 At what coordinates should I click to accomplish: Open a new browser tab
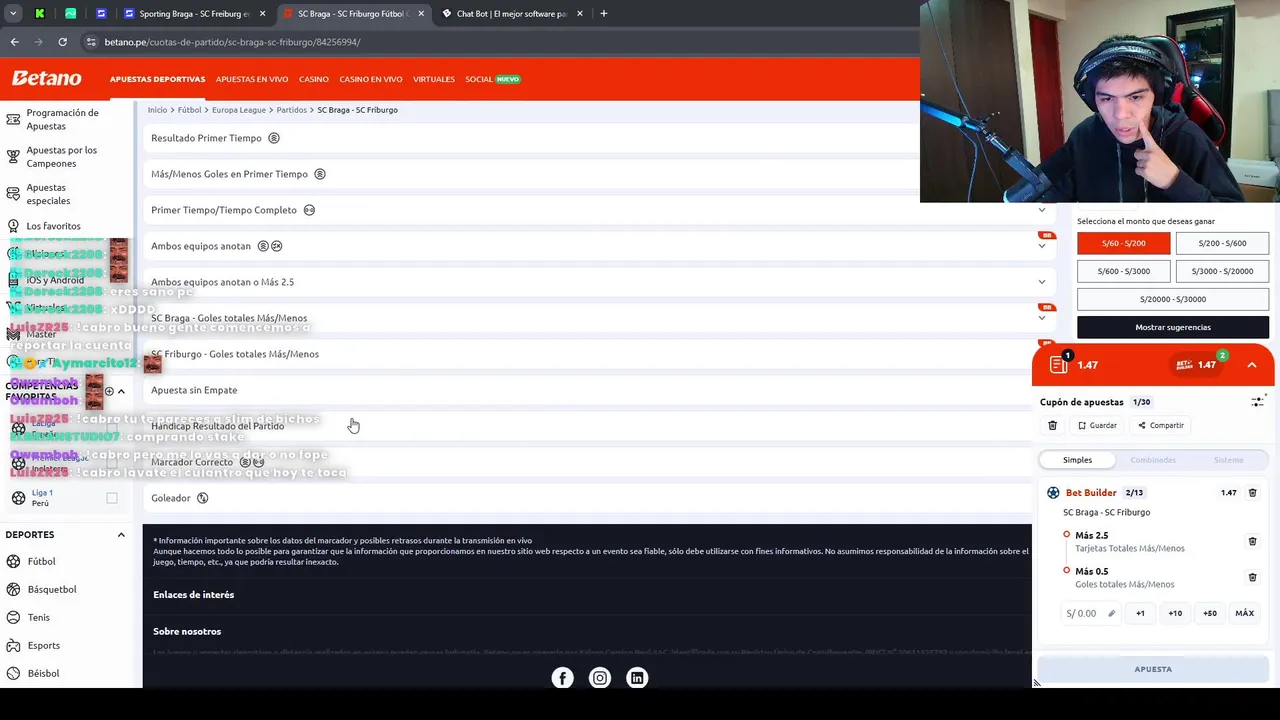click(x=604, y=14)
